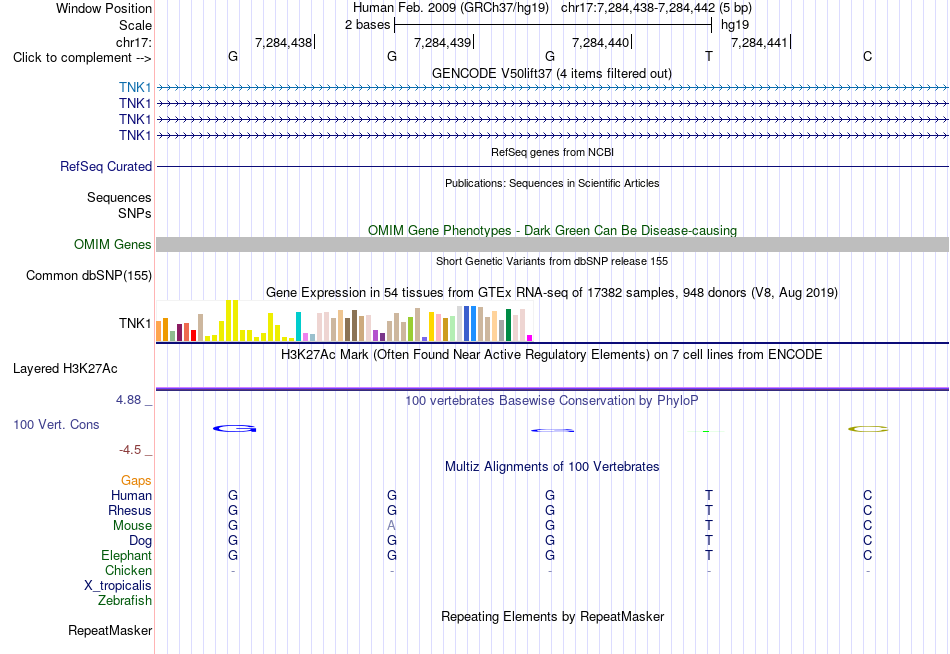Screen dimensions: 950x654
Task: Open the RefSeq Curated track label
Action: (105, 166)
